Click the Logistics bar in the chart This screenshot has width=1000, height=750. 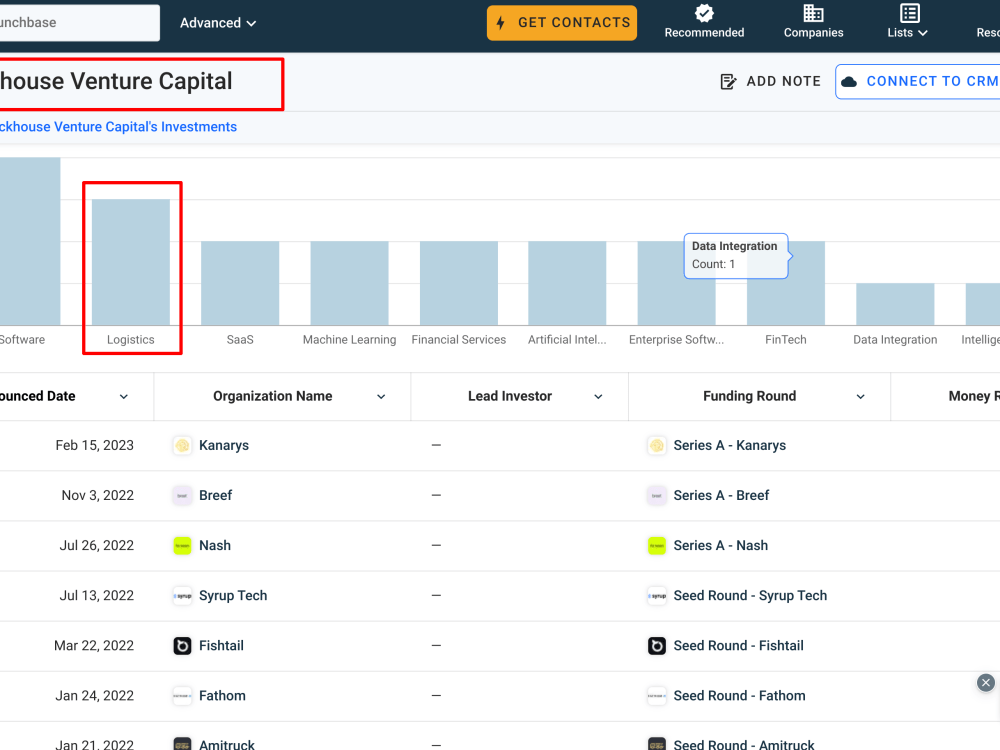click(x=131, y=260)
